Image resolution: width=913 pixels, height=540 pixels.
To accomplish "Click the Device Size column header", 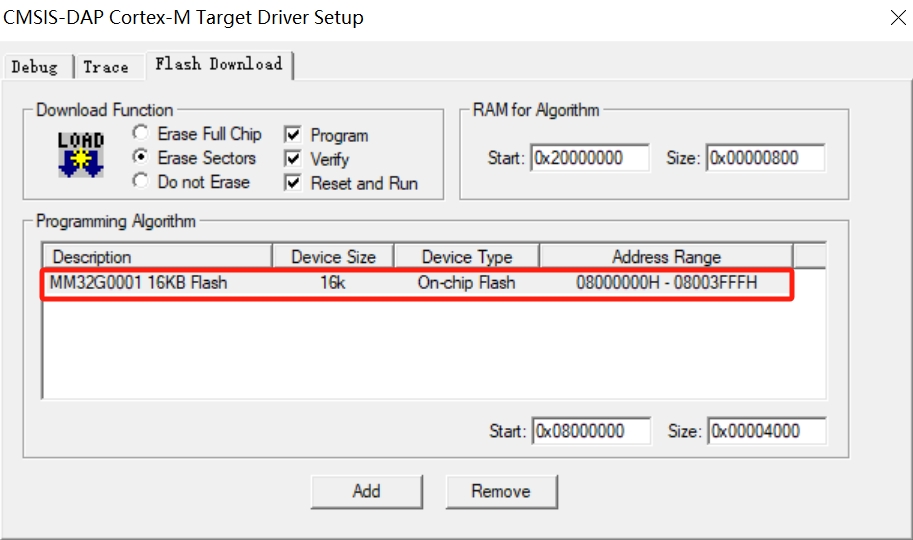I will (x=334, y=257).
